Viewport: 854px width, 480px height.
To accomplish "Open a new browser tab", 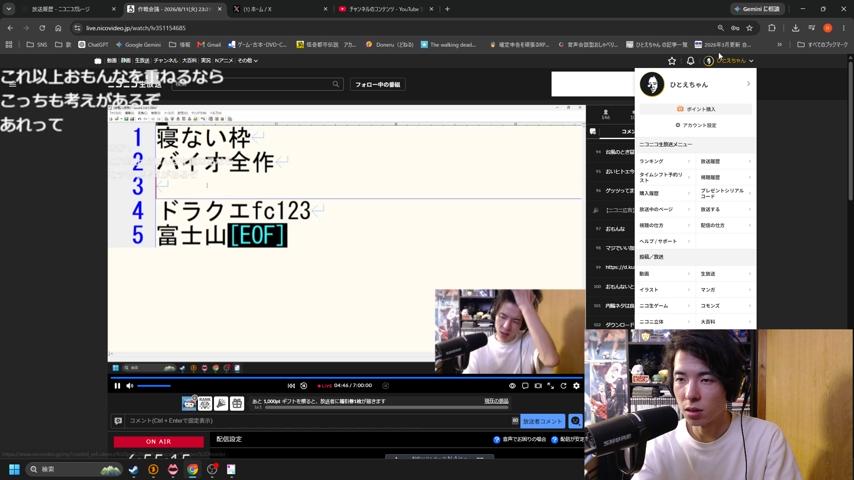I will coord(447,9).
